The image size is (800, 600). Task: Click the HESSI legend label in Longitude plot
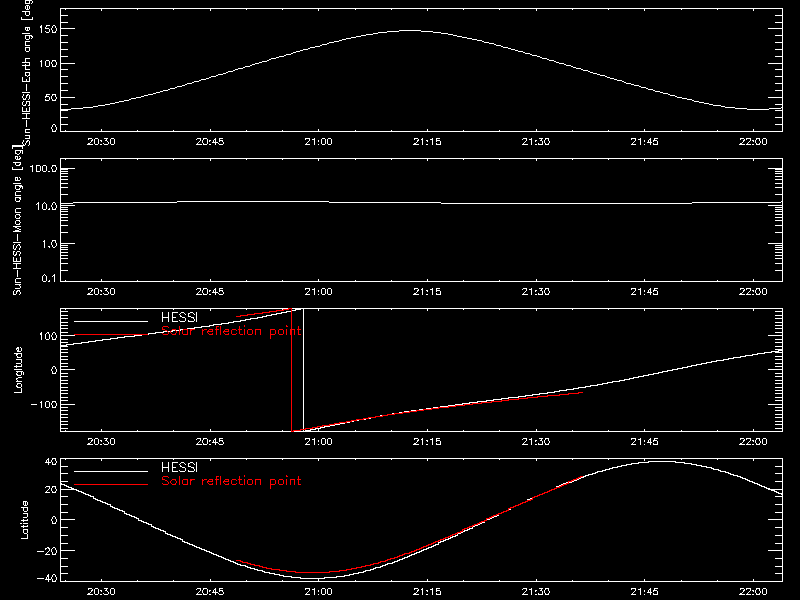[179, 317]
